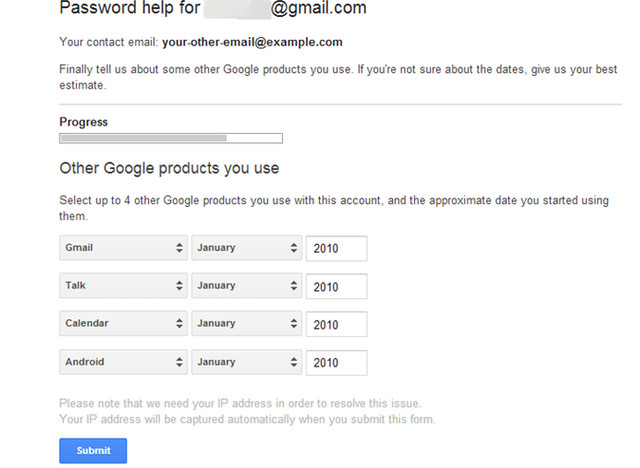Click the your-other-email@example.com contact email
This screenshot has width=640, height=468.
click(x=252, y=43)
